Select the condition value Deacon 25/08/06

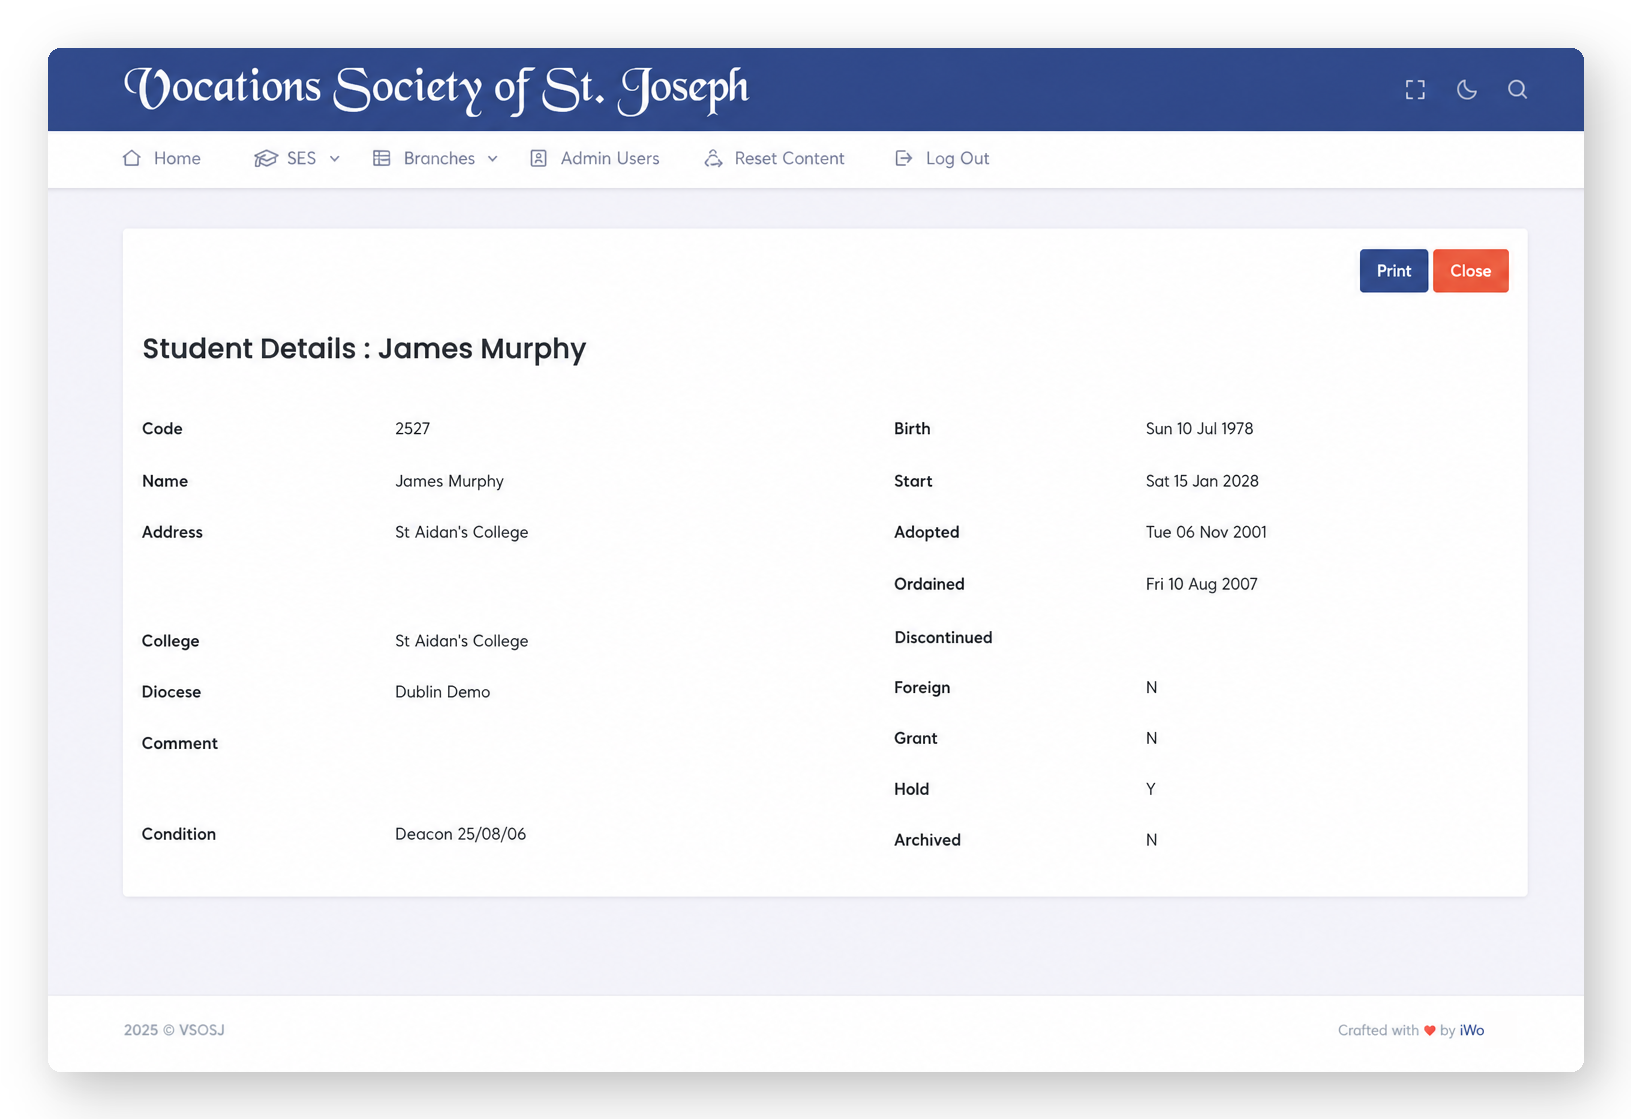[460, 834]
